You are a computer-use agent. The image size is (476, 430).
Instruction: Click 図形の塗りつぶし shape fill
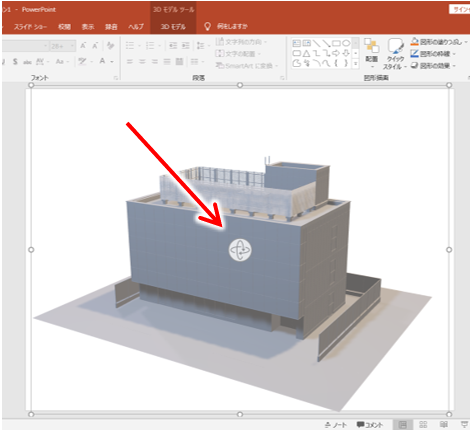tap(439, 42)
